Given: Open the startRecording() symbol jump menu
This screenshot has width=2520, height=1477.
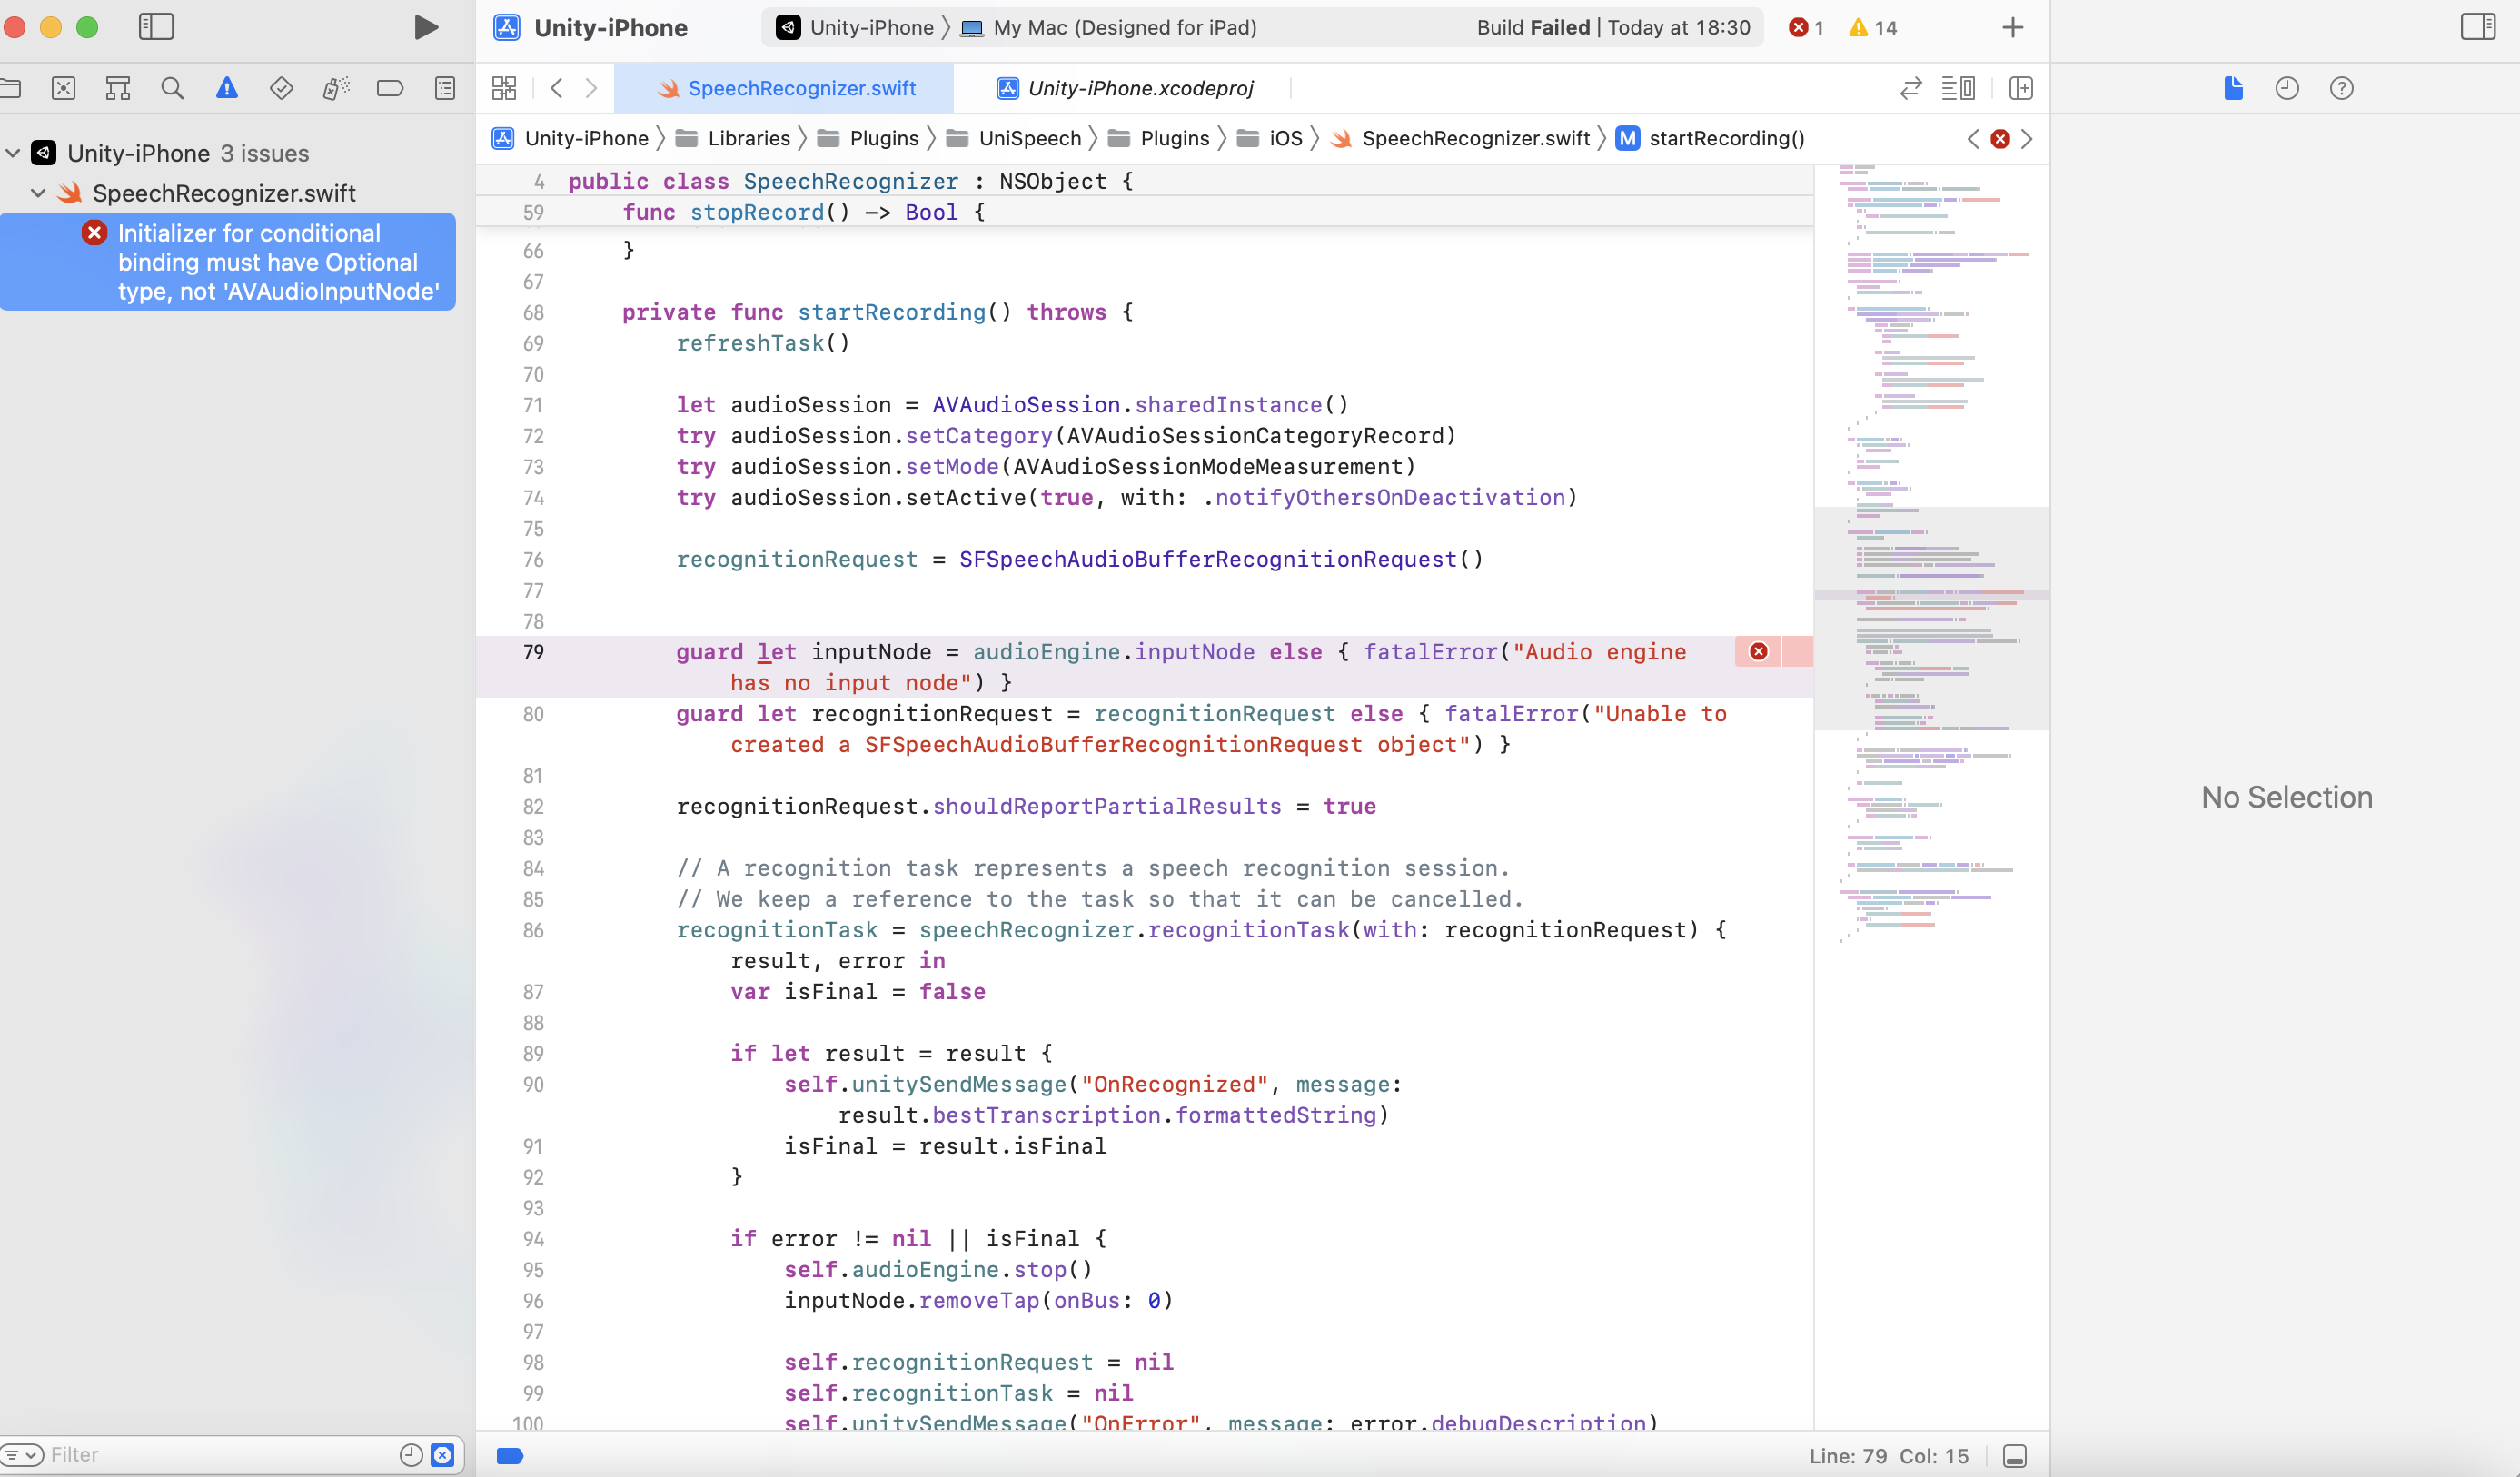Looking at the screenshot, I should (1711, 139).
